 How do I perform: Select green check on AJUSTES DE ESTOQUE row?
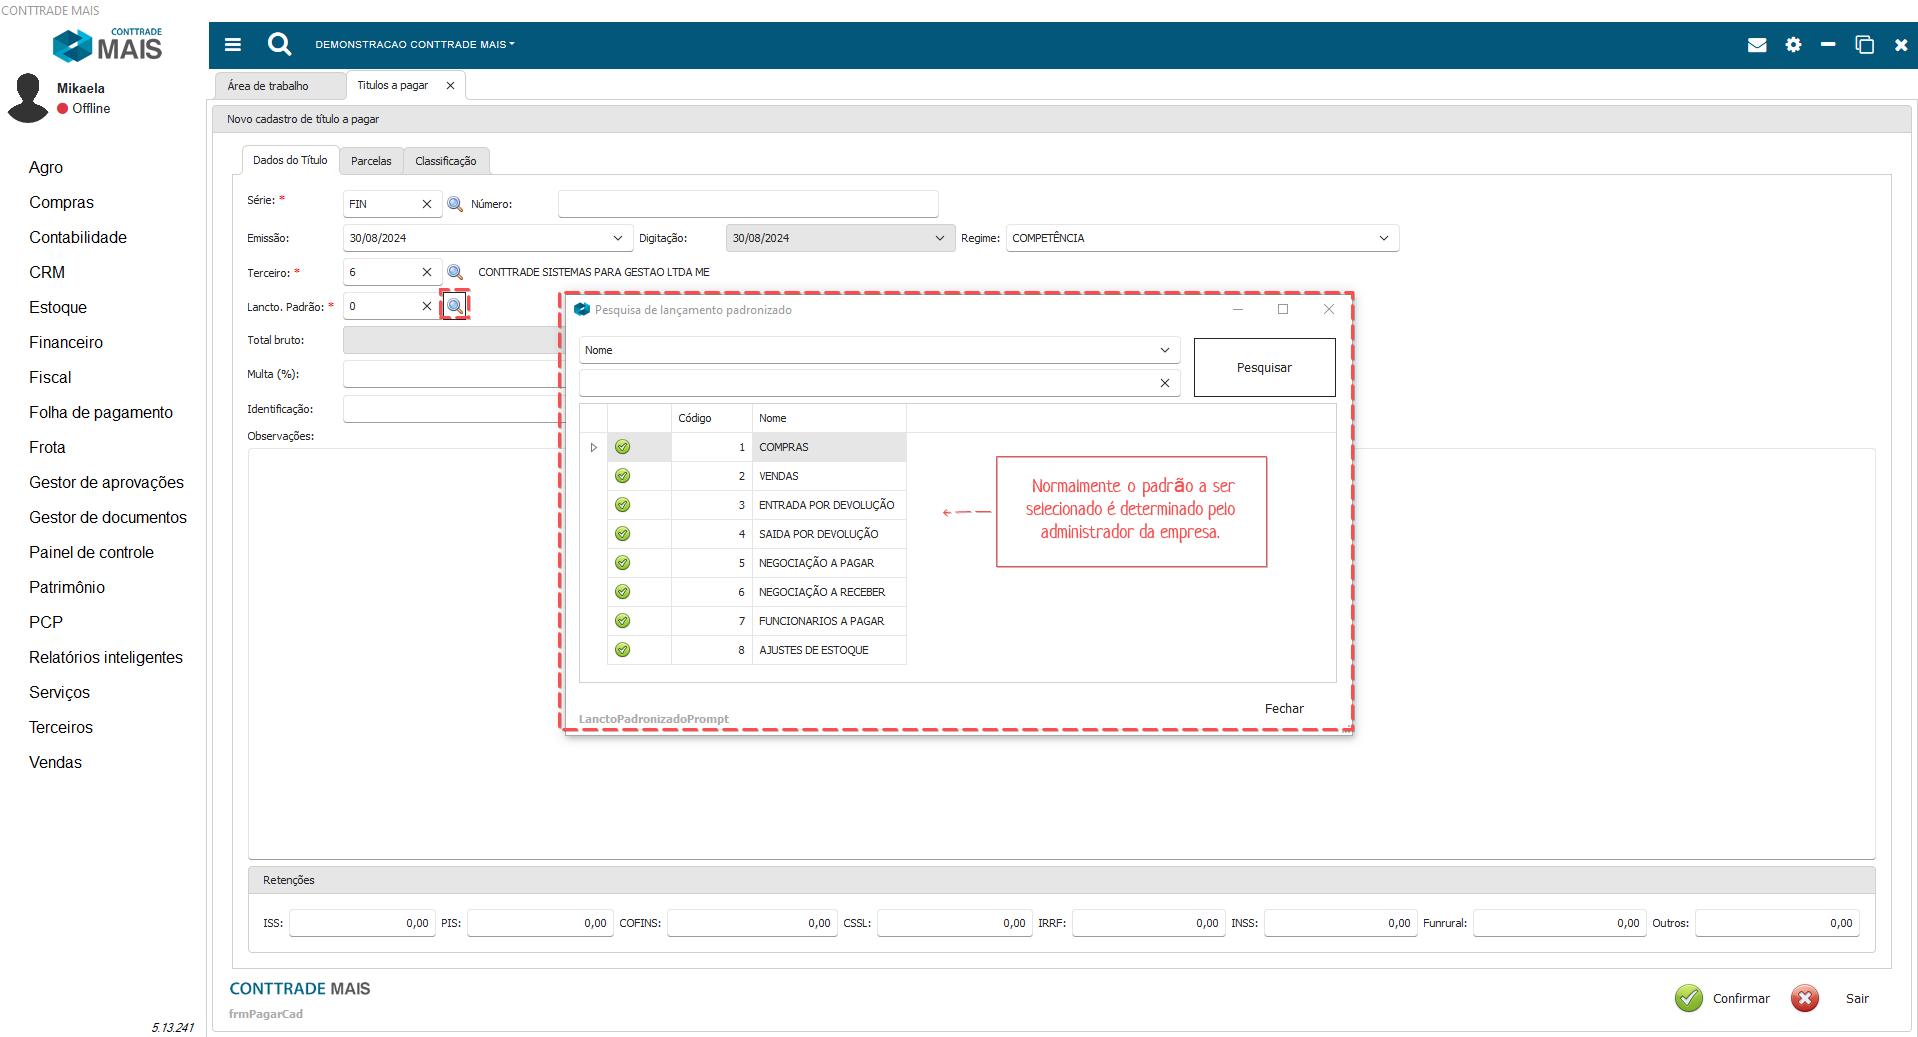[x=622, y=650]
